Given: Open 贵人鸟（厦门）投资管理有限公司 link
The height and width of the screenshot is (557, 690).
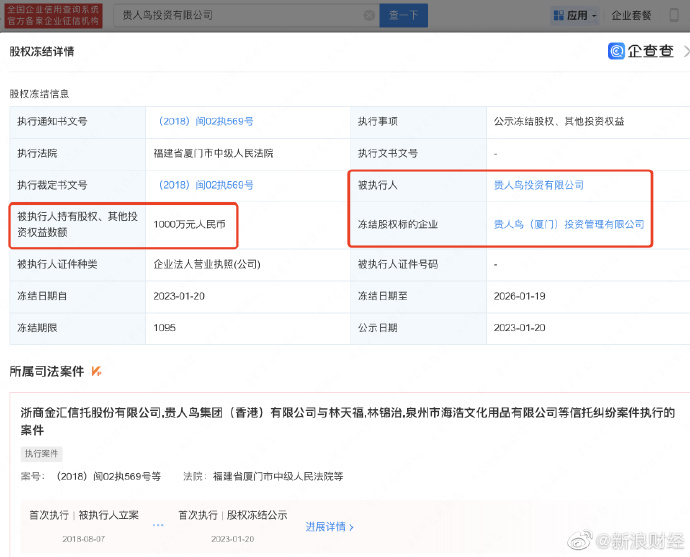Looking at the screenshot, I should pos(569,224).
